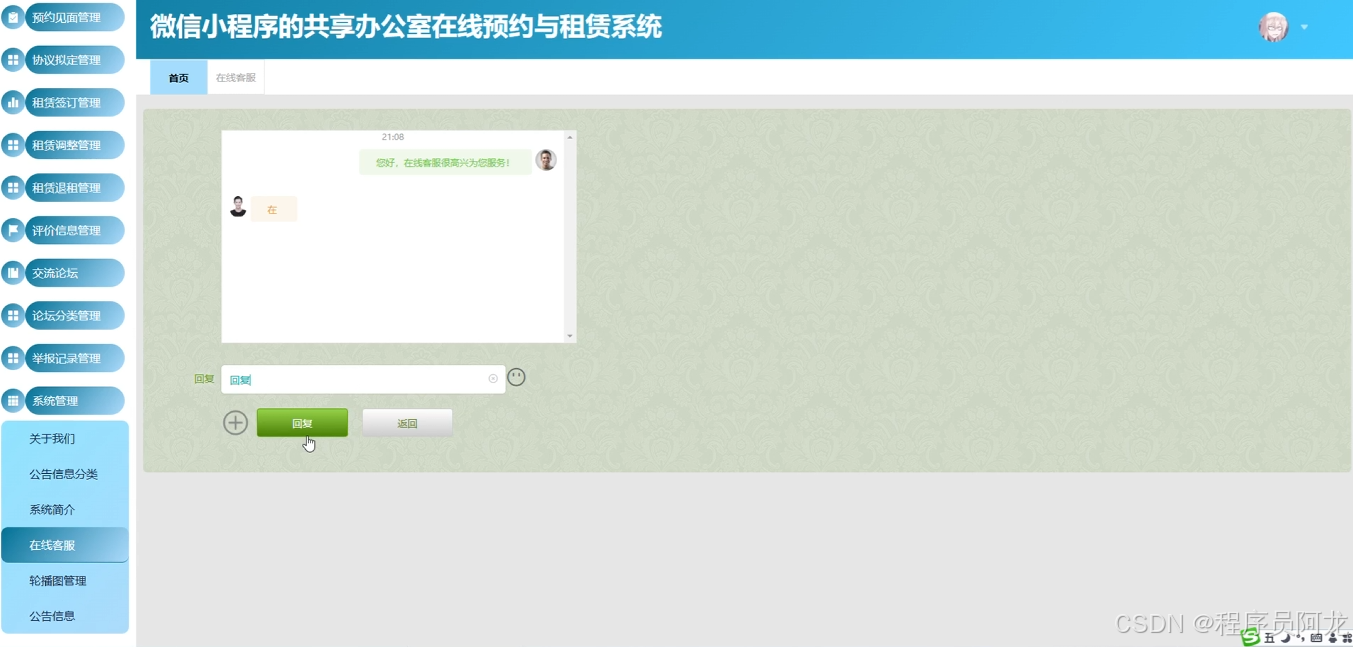Select 系统简介 submenu item
The height and width of the screenshot is (647, 1353).
tap(65, 510)
